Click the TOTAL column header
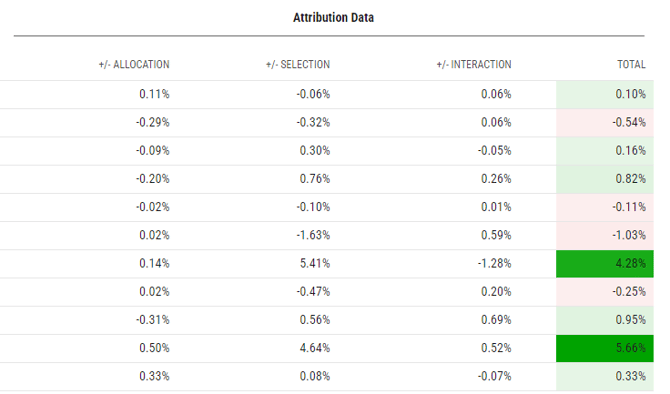 (631, 65)
